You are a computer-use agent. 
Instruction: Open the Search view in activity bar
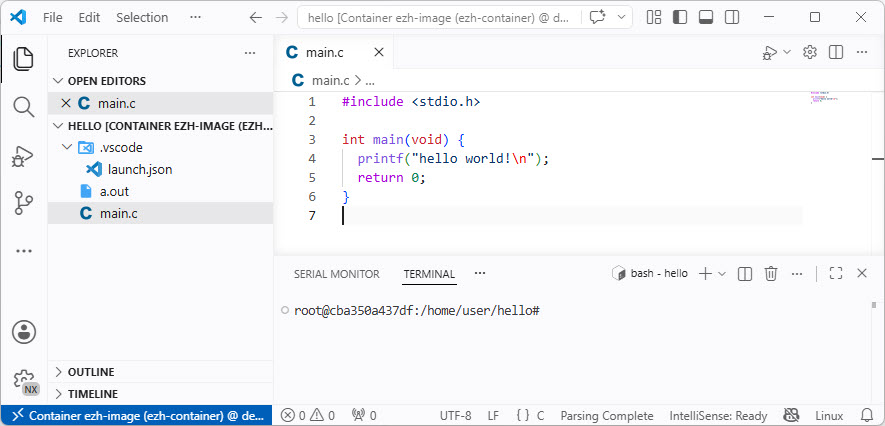coord(24,107)
